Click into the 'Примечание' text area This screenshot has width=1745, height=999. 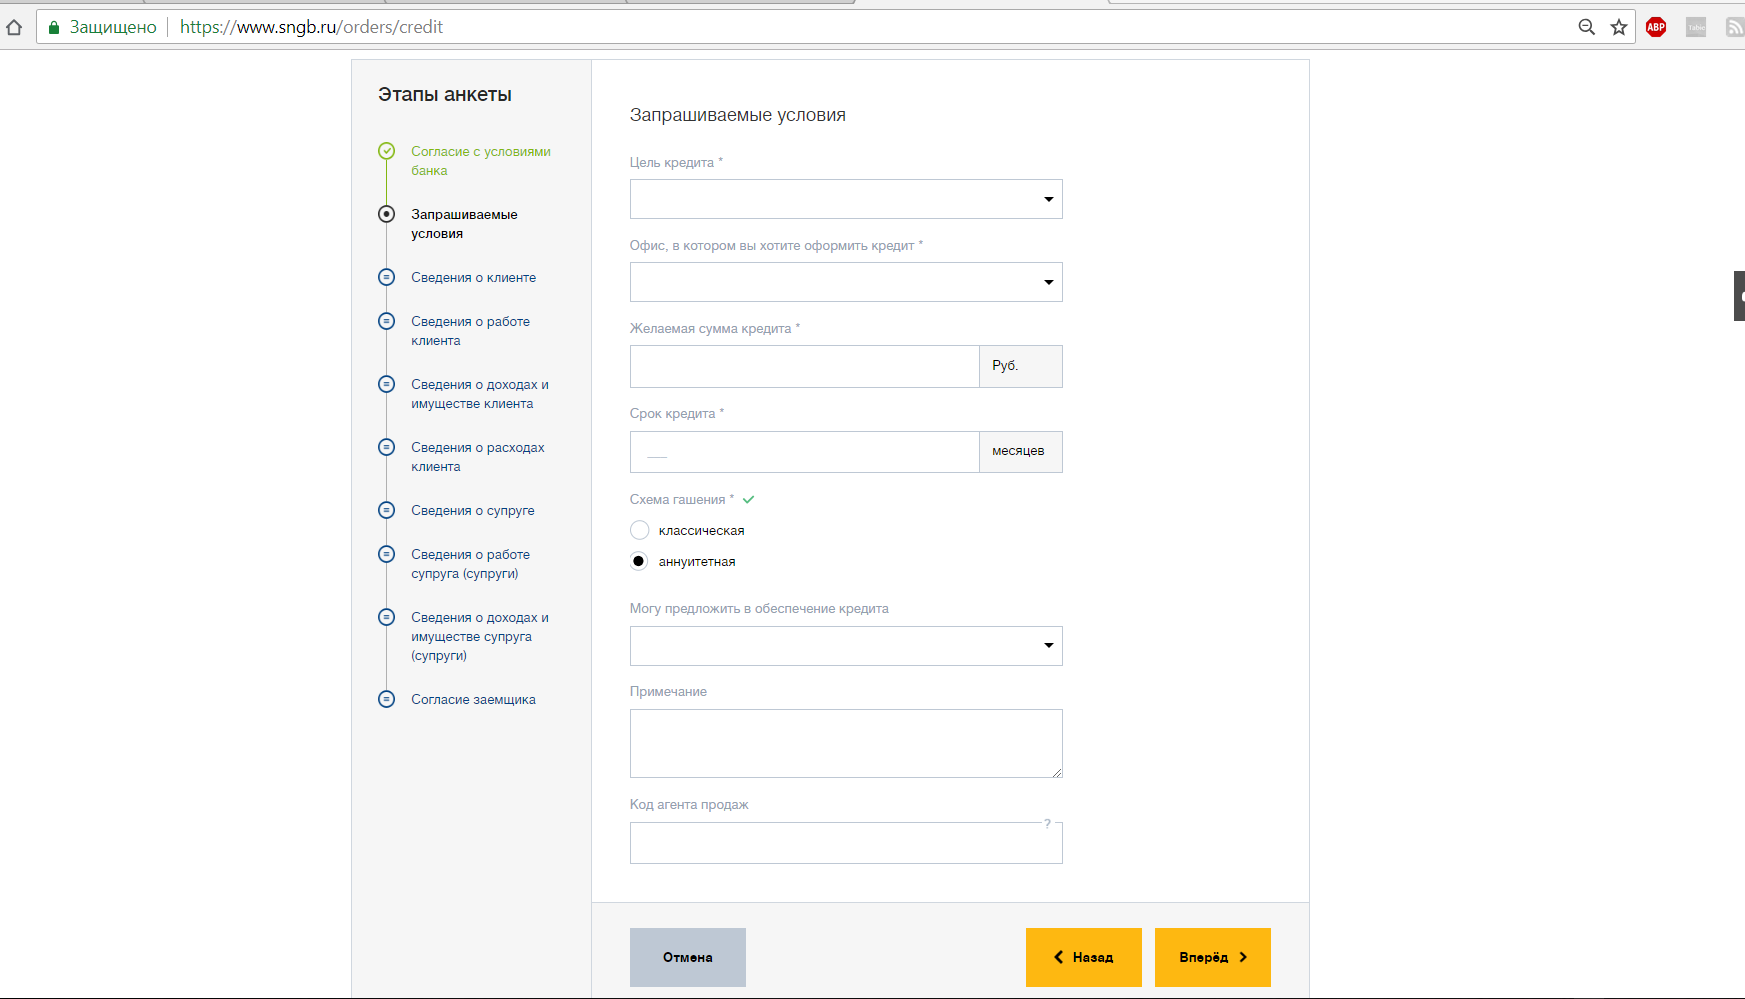[845, 743]
